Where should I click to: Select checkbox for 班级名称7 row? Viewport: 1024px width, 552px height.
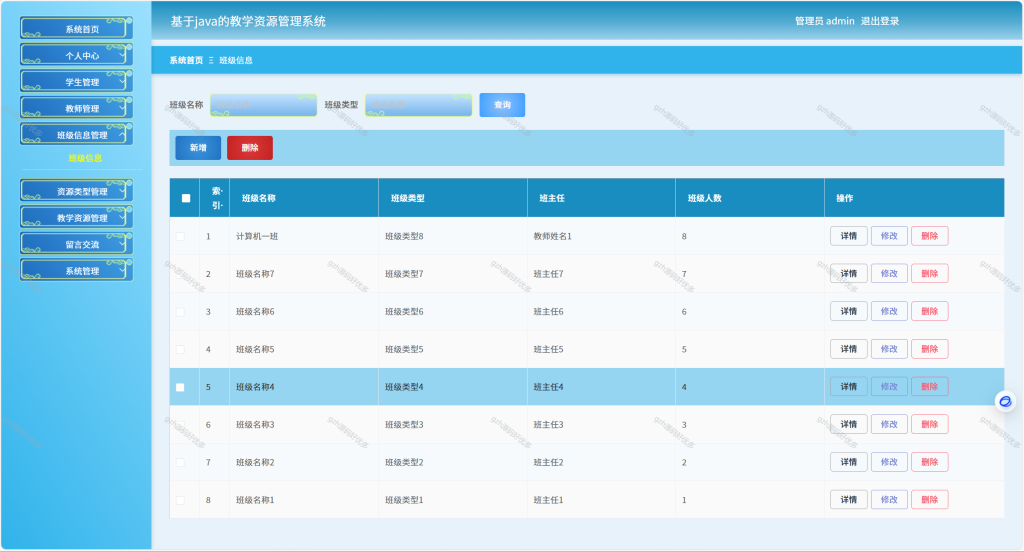(x=180, y=274)
